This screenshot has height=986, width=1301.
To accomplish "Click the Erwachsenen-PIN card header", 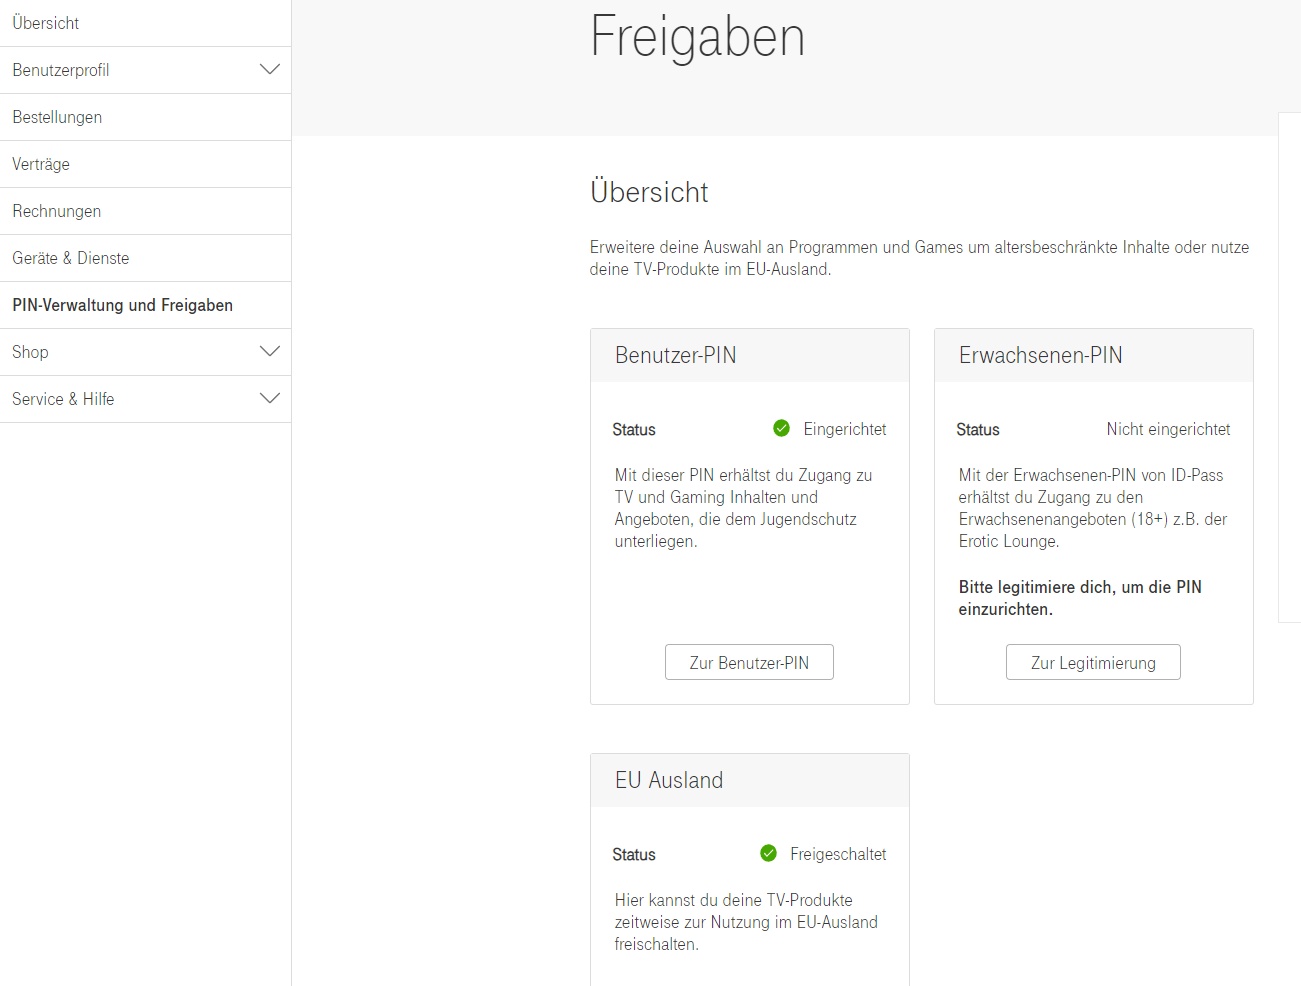I will [1041, 355].
